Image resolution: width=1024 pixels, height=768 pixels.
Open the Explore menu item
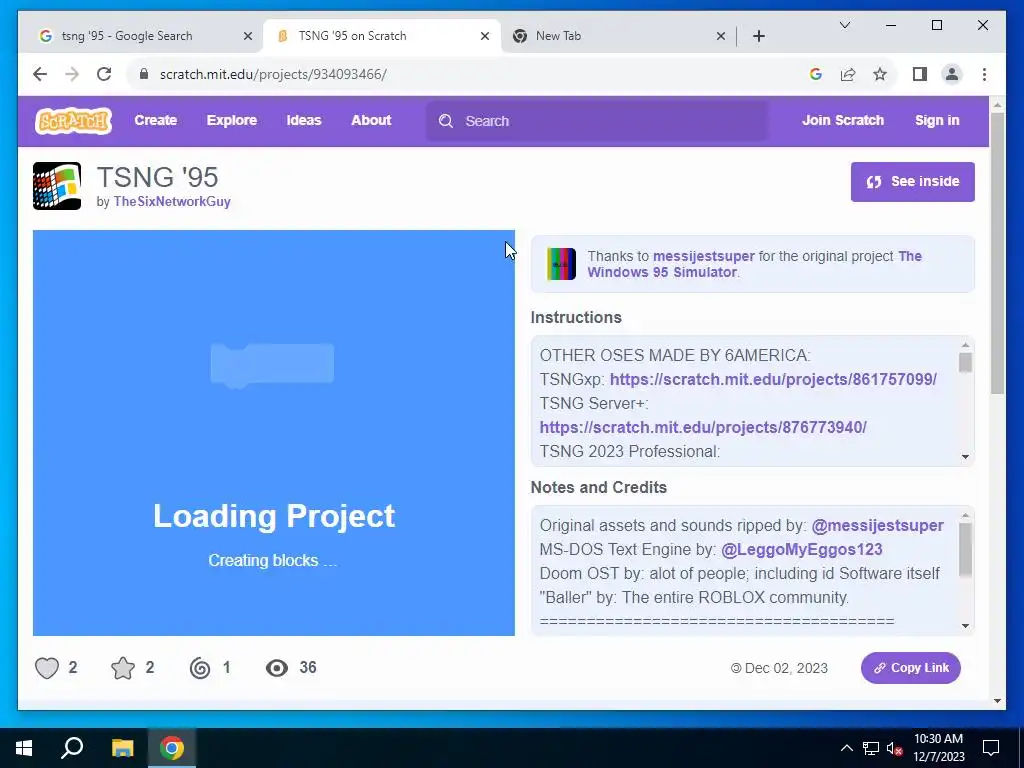click(x=232, y=121)
